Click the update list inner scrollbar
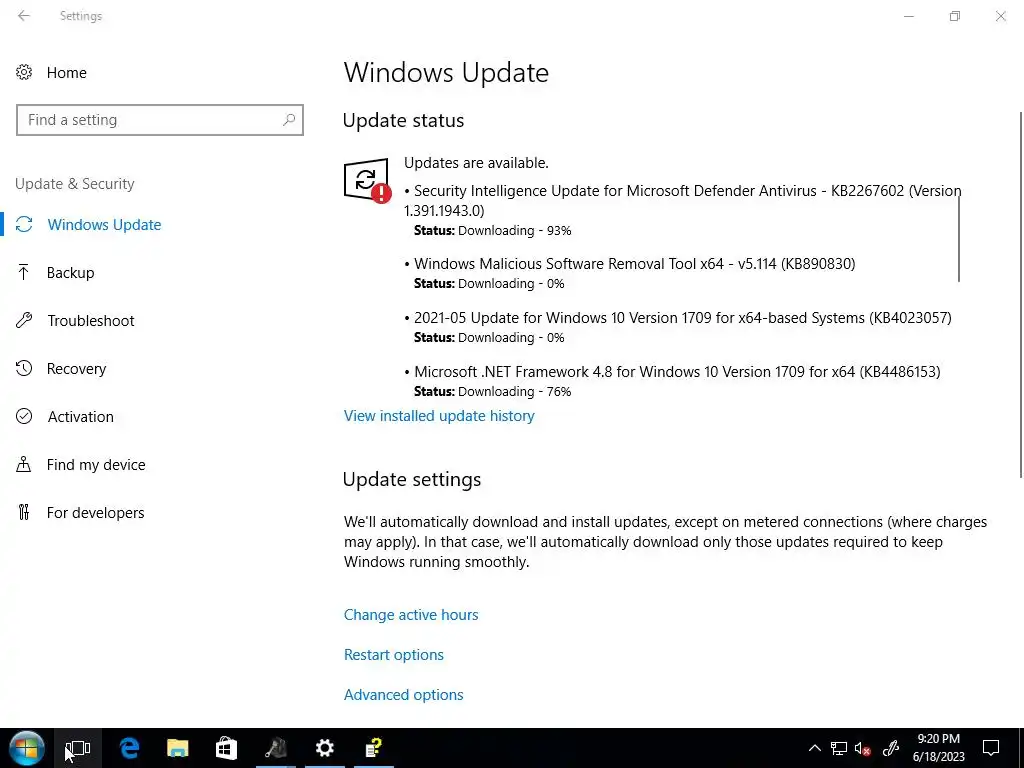This screenshot has width=1024, height=768. coord(959,238)
